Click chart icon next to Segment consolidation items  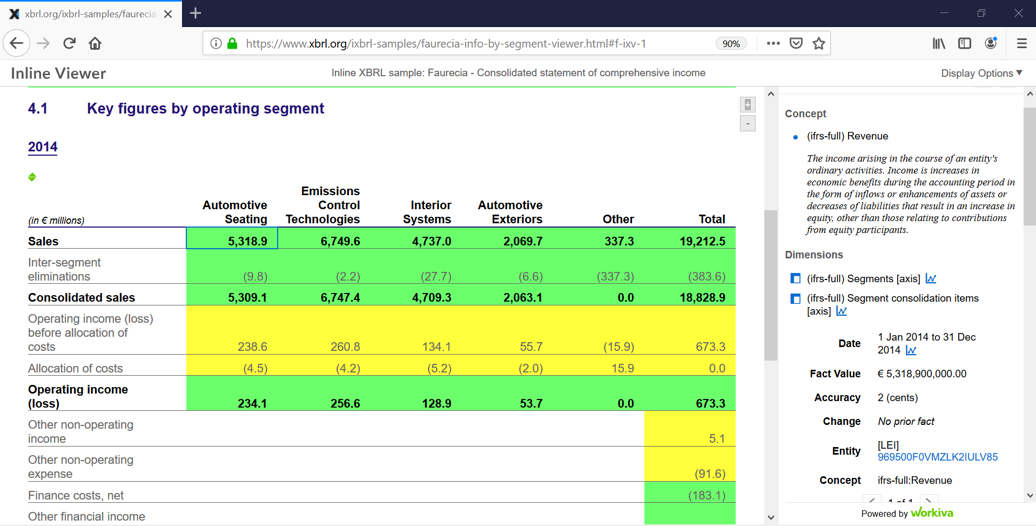tap(841, 311)
